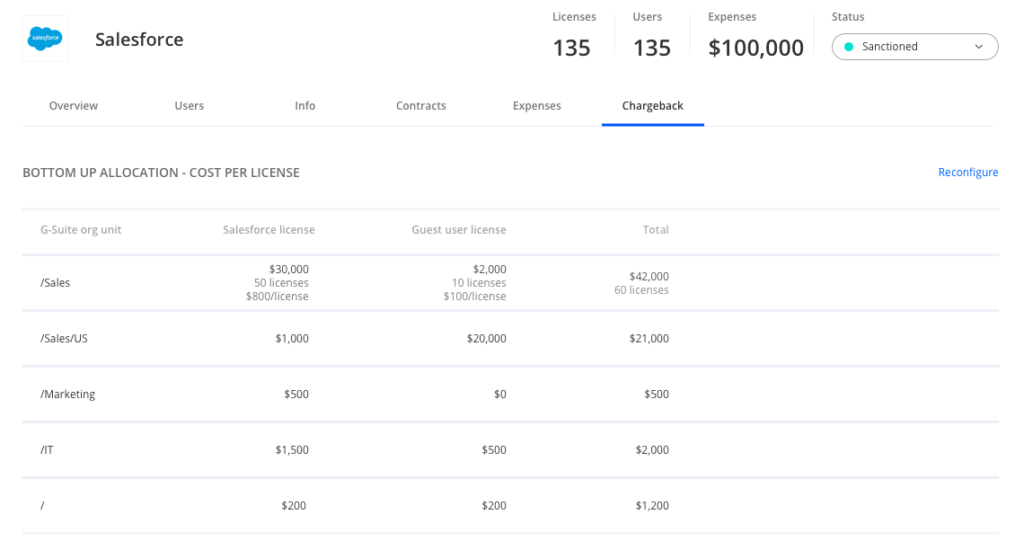The image size is (1024, 550).
Task: Click the $500 Salesforce license cell for /Marketing
Action: pos(296,394)
